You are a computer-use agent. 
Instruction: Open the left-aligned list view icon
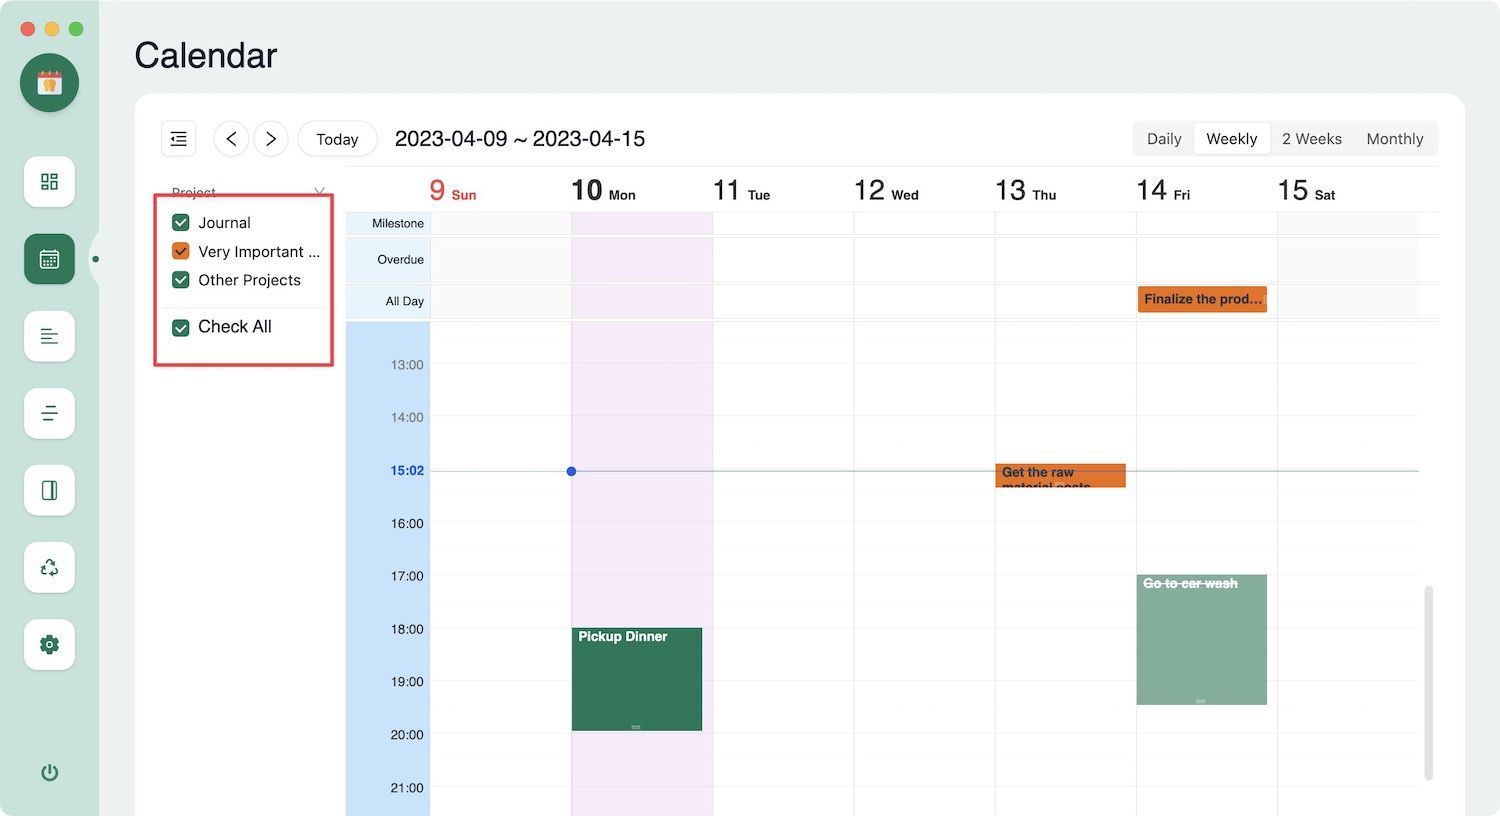click(49, 336)
